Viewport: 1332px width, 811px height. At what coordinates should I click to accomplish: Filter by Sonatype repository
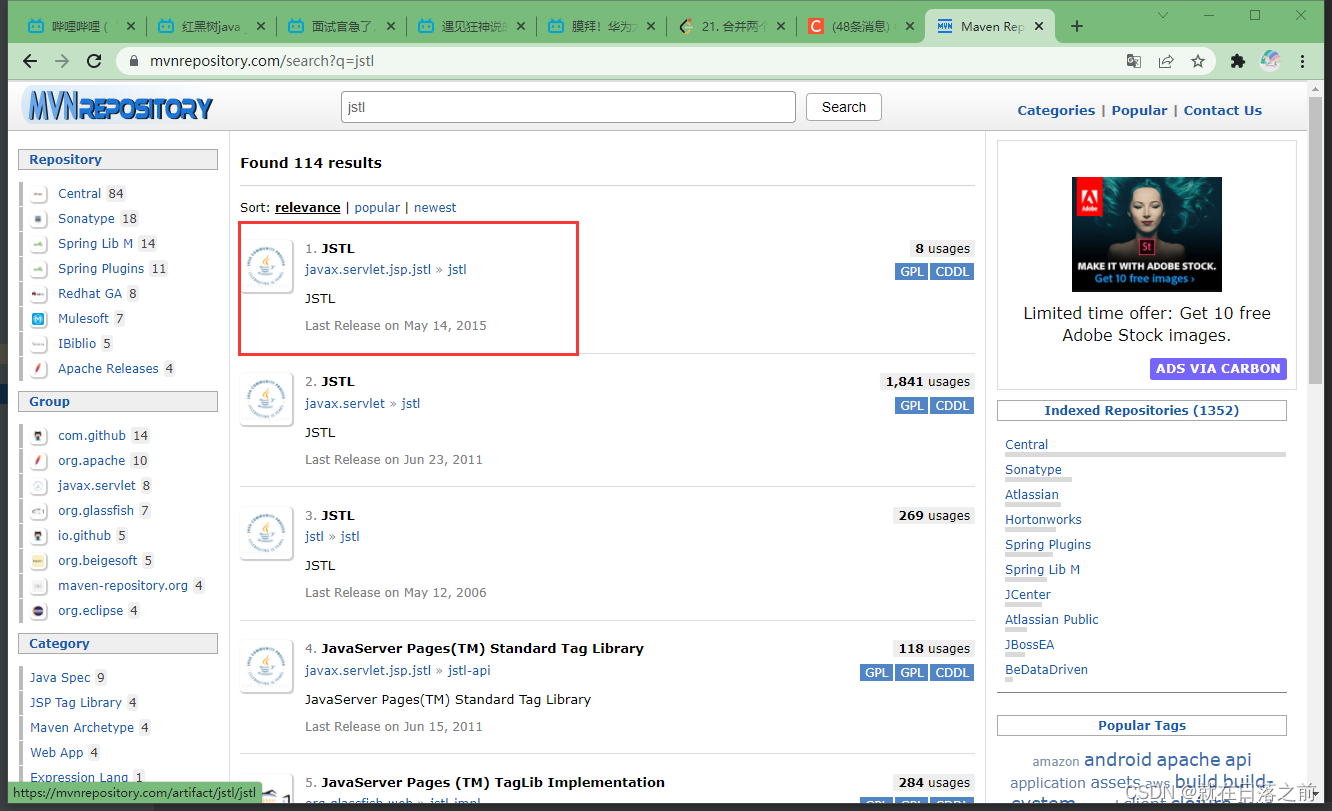click(x=86, y=219)
